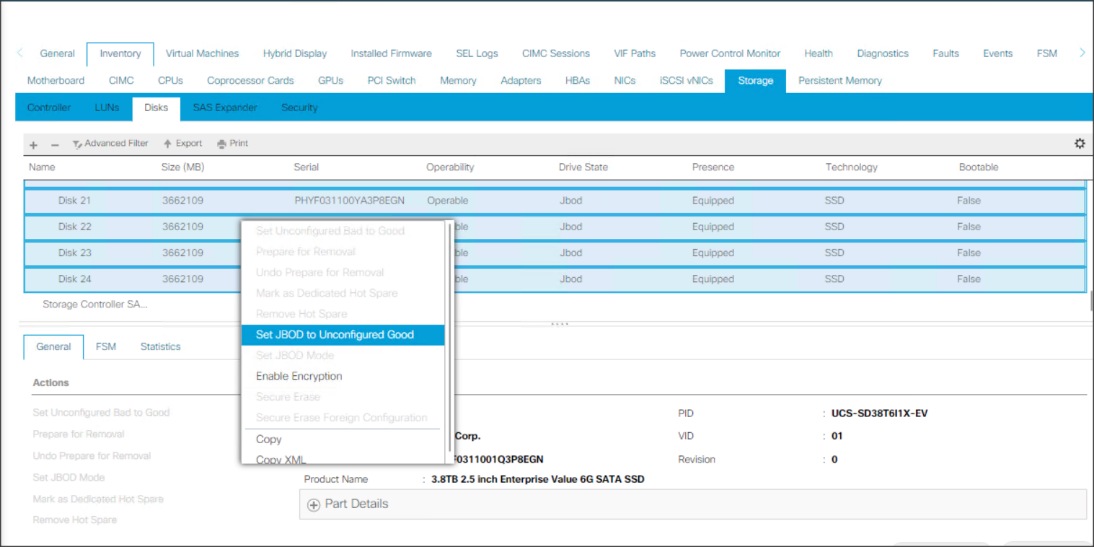Click the minus icon to collapse all rows
The width and height of the screenshot is (1094, 547).
tap(55, 144)
